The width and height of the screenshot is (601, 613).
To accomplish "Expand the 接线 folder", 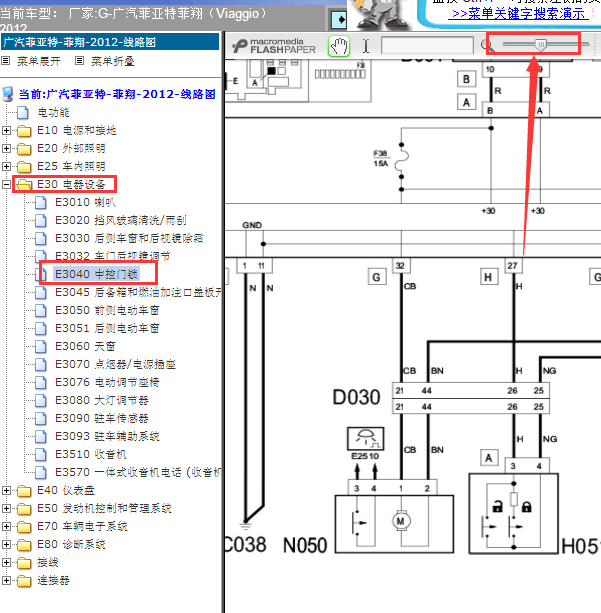I will point(6,562).
